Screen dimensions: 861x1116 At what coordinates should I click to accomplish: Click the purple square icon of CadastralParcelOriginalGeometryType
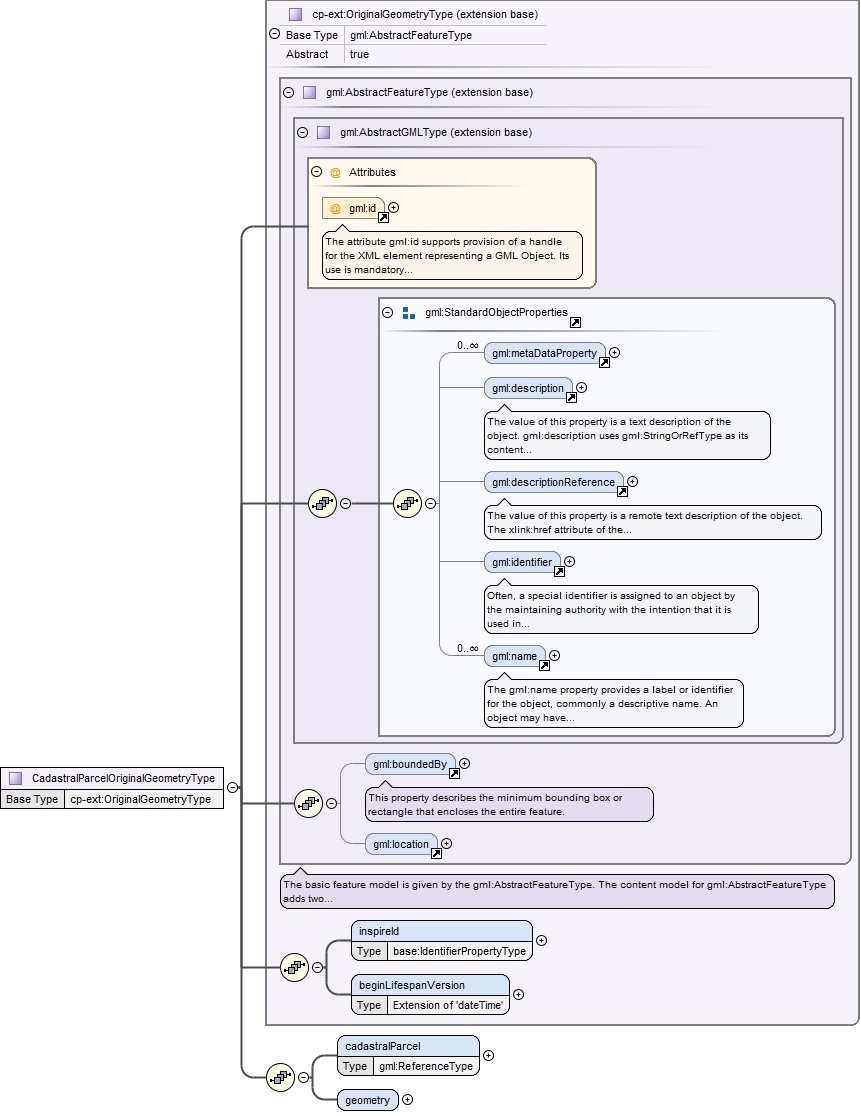click(x=16, y=778)
